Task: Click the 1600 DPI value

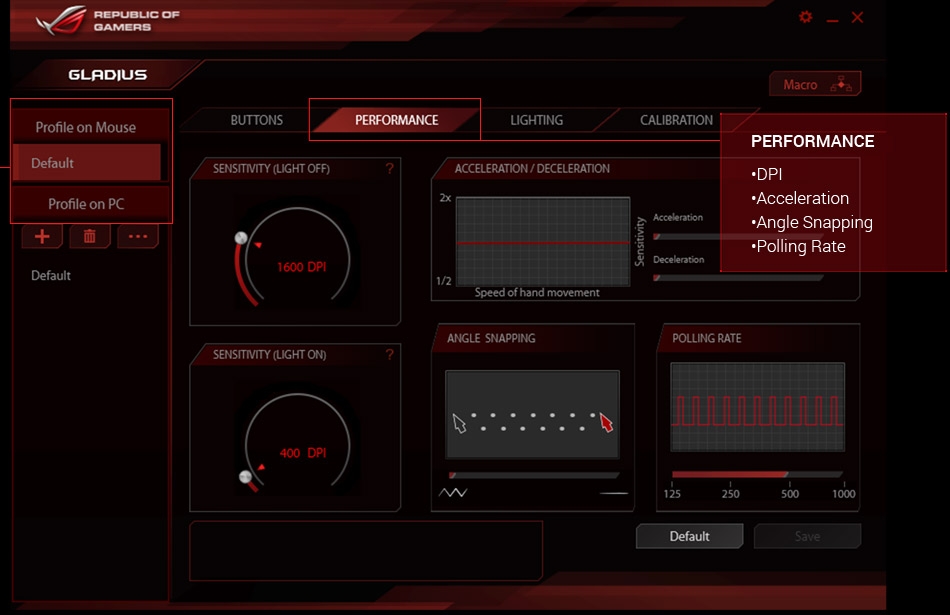Action: (x=302, y=267)
